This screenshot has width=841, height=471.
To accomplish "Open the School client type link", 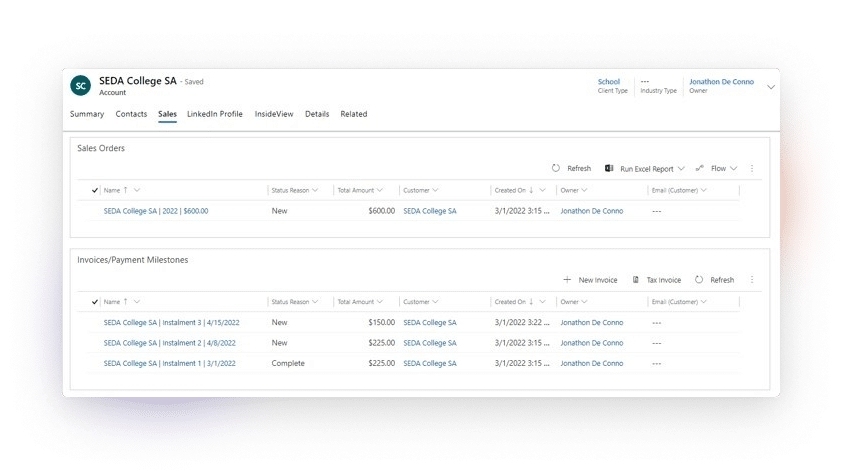I will [609, 82].
